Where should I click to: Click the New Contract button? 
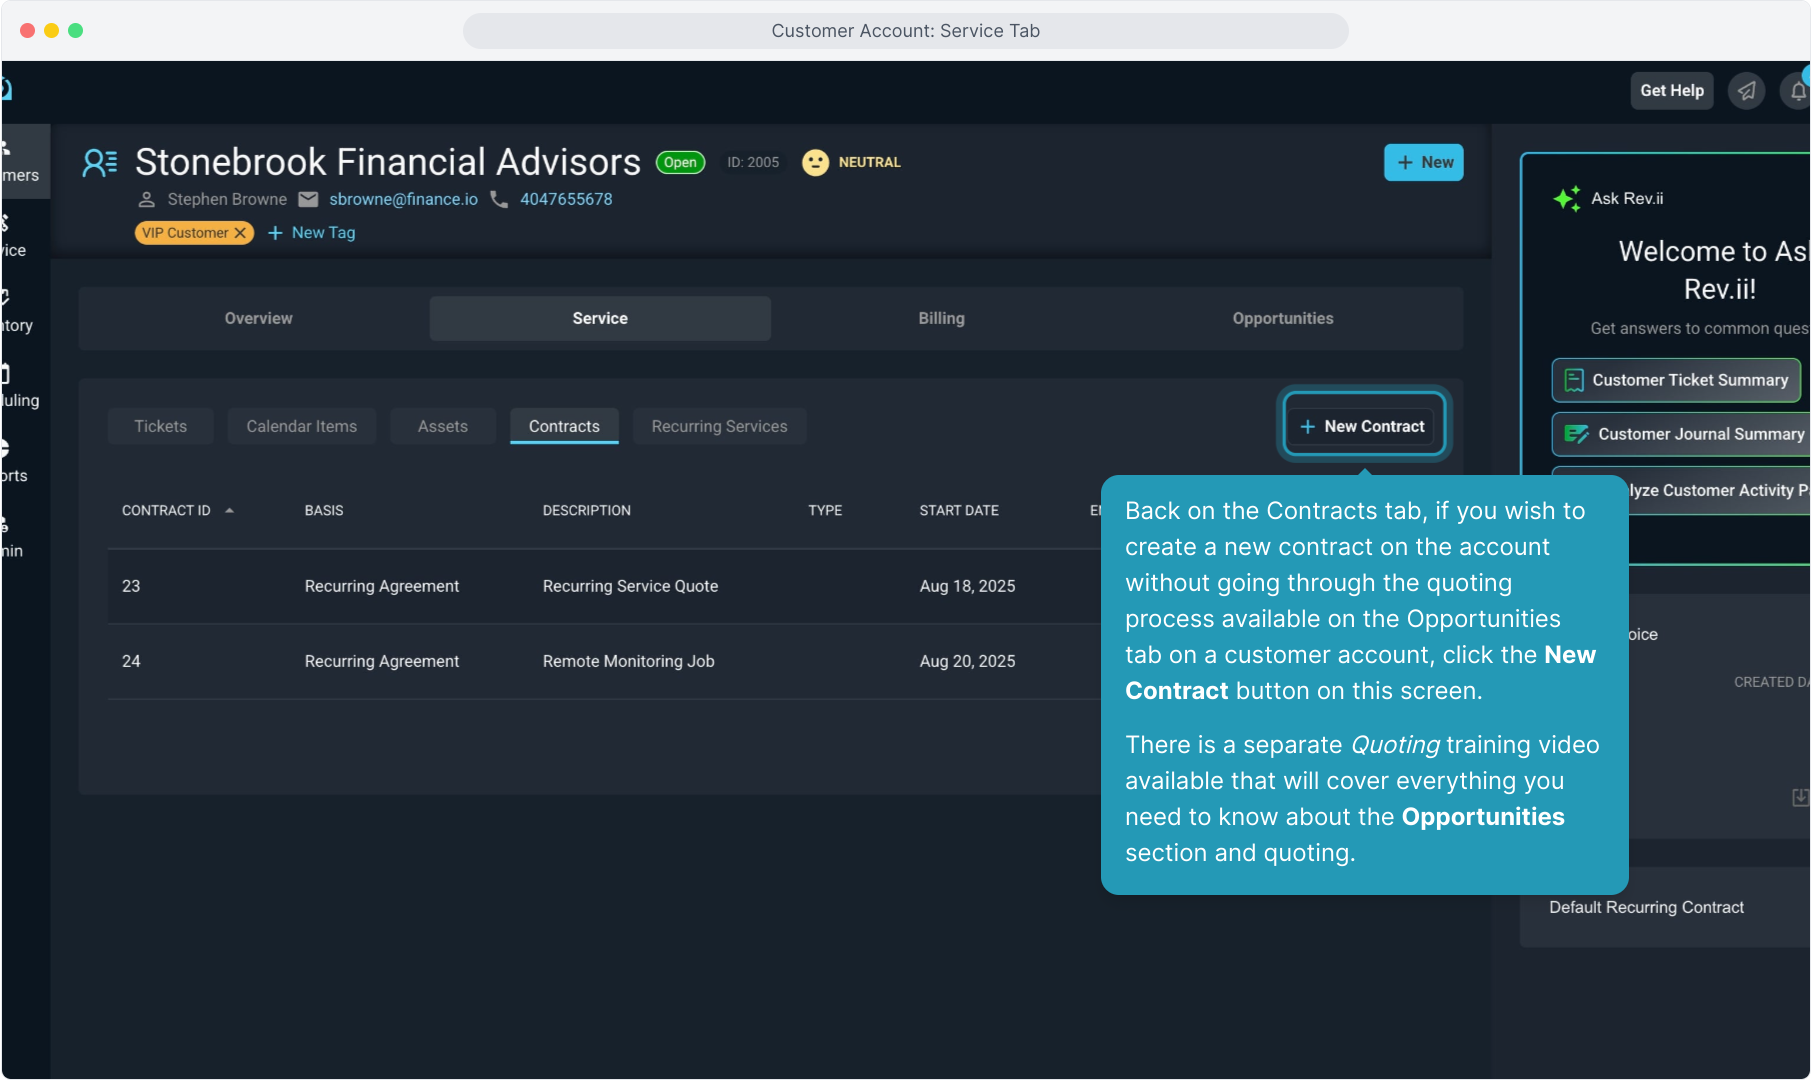tap(1363, 426)
